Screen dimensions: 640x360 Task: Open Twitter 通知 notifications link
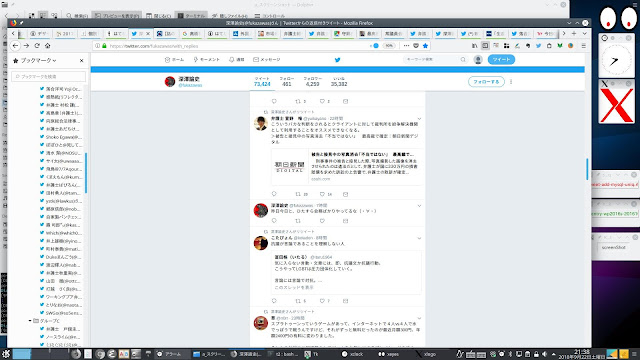pyautogui.click(x=237, y=60)
